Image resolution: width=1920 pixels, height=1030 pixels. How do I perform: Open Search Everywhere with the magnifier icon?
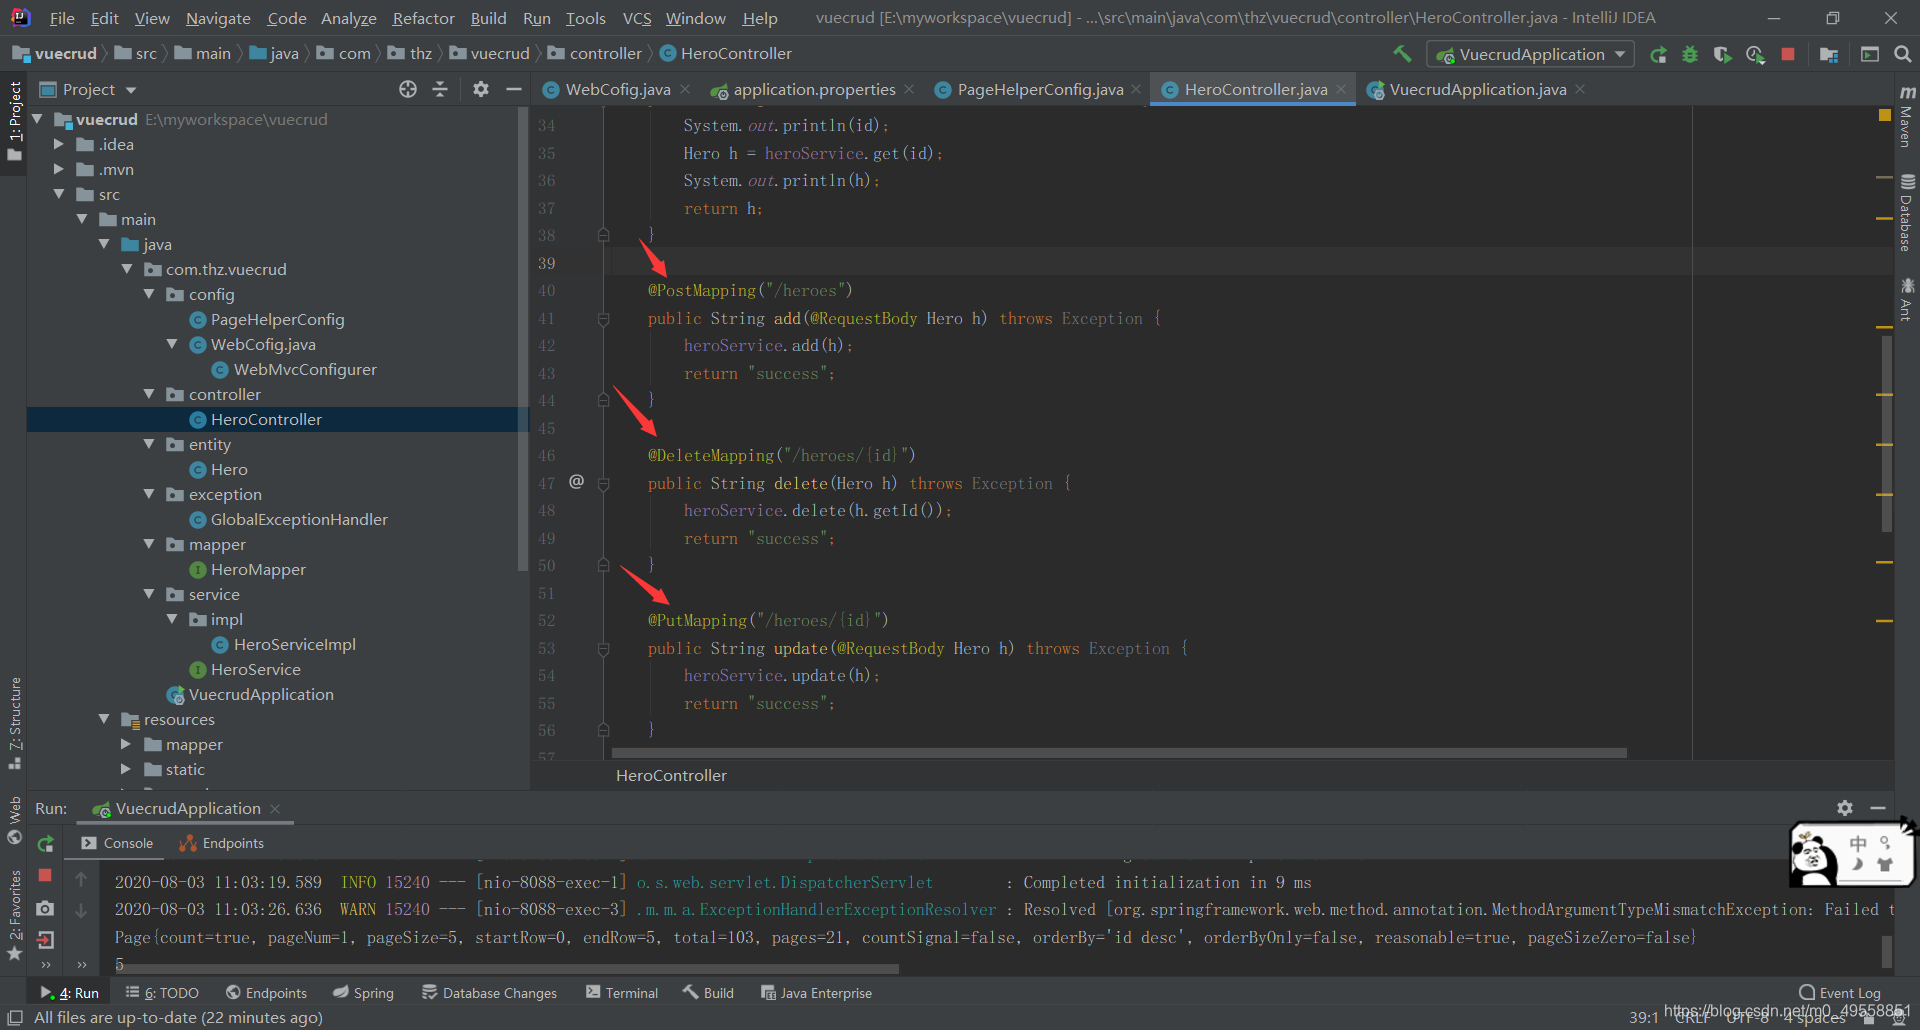1904,55
